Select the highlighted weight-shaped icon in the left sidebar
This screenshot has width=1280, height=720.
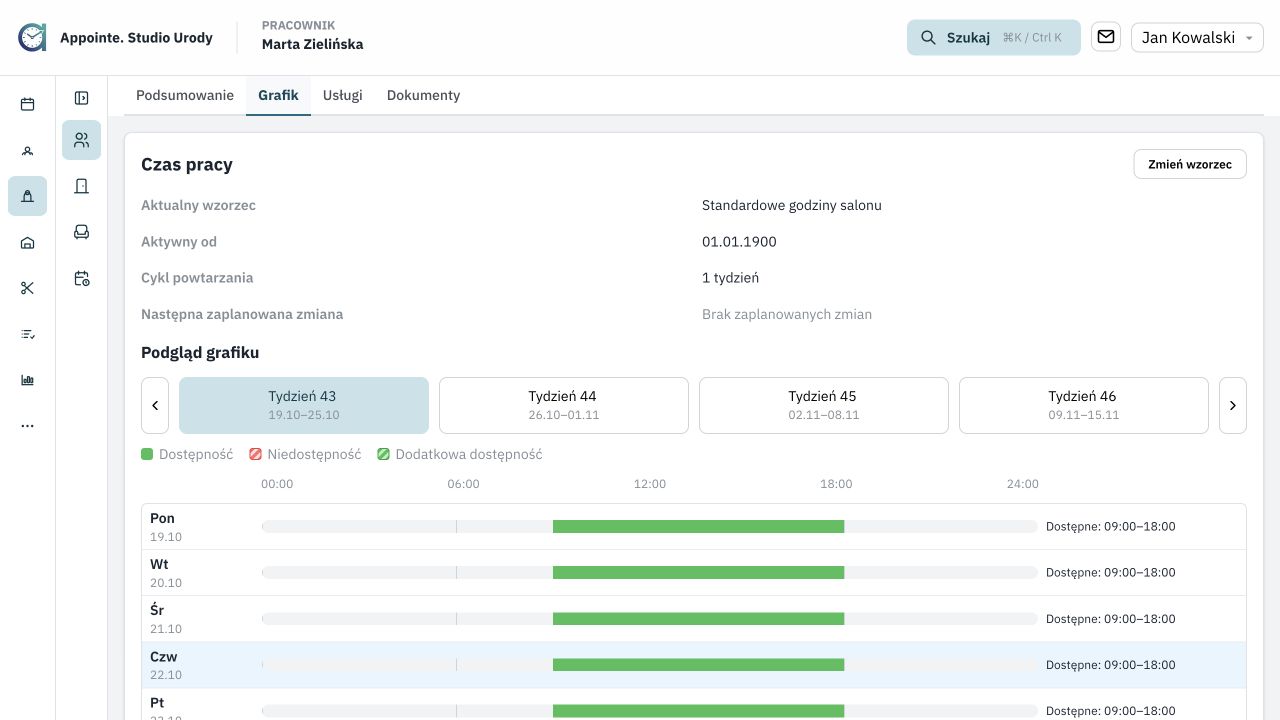pyautogui.click(x=27, y=196)
